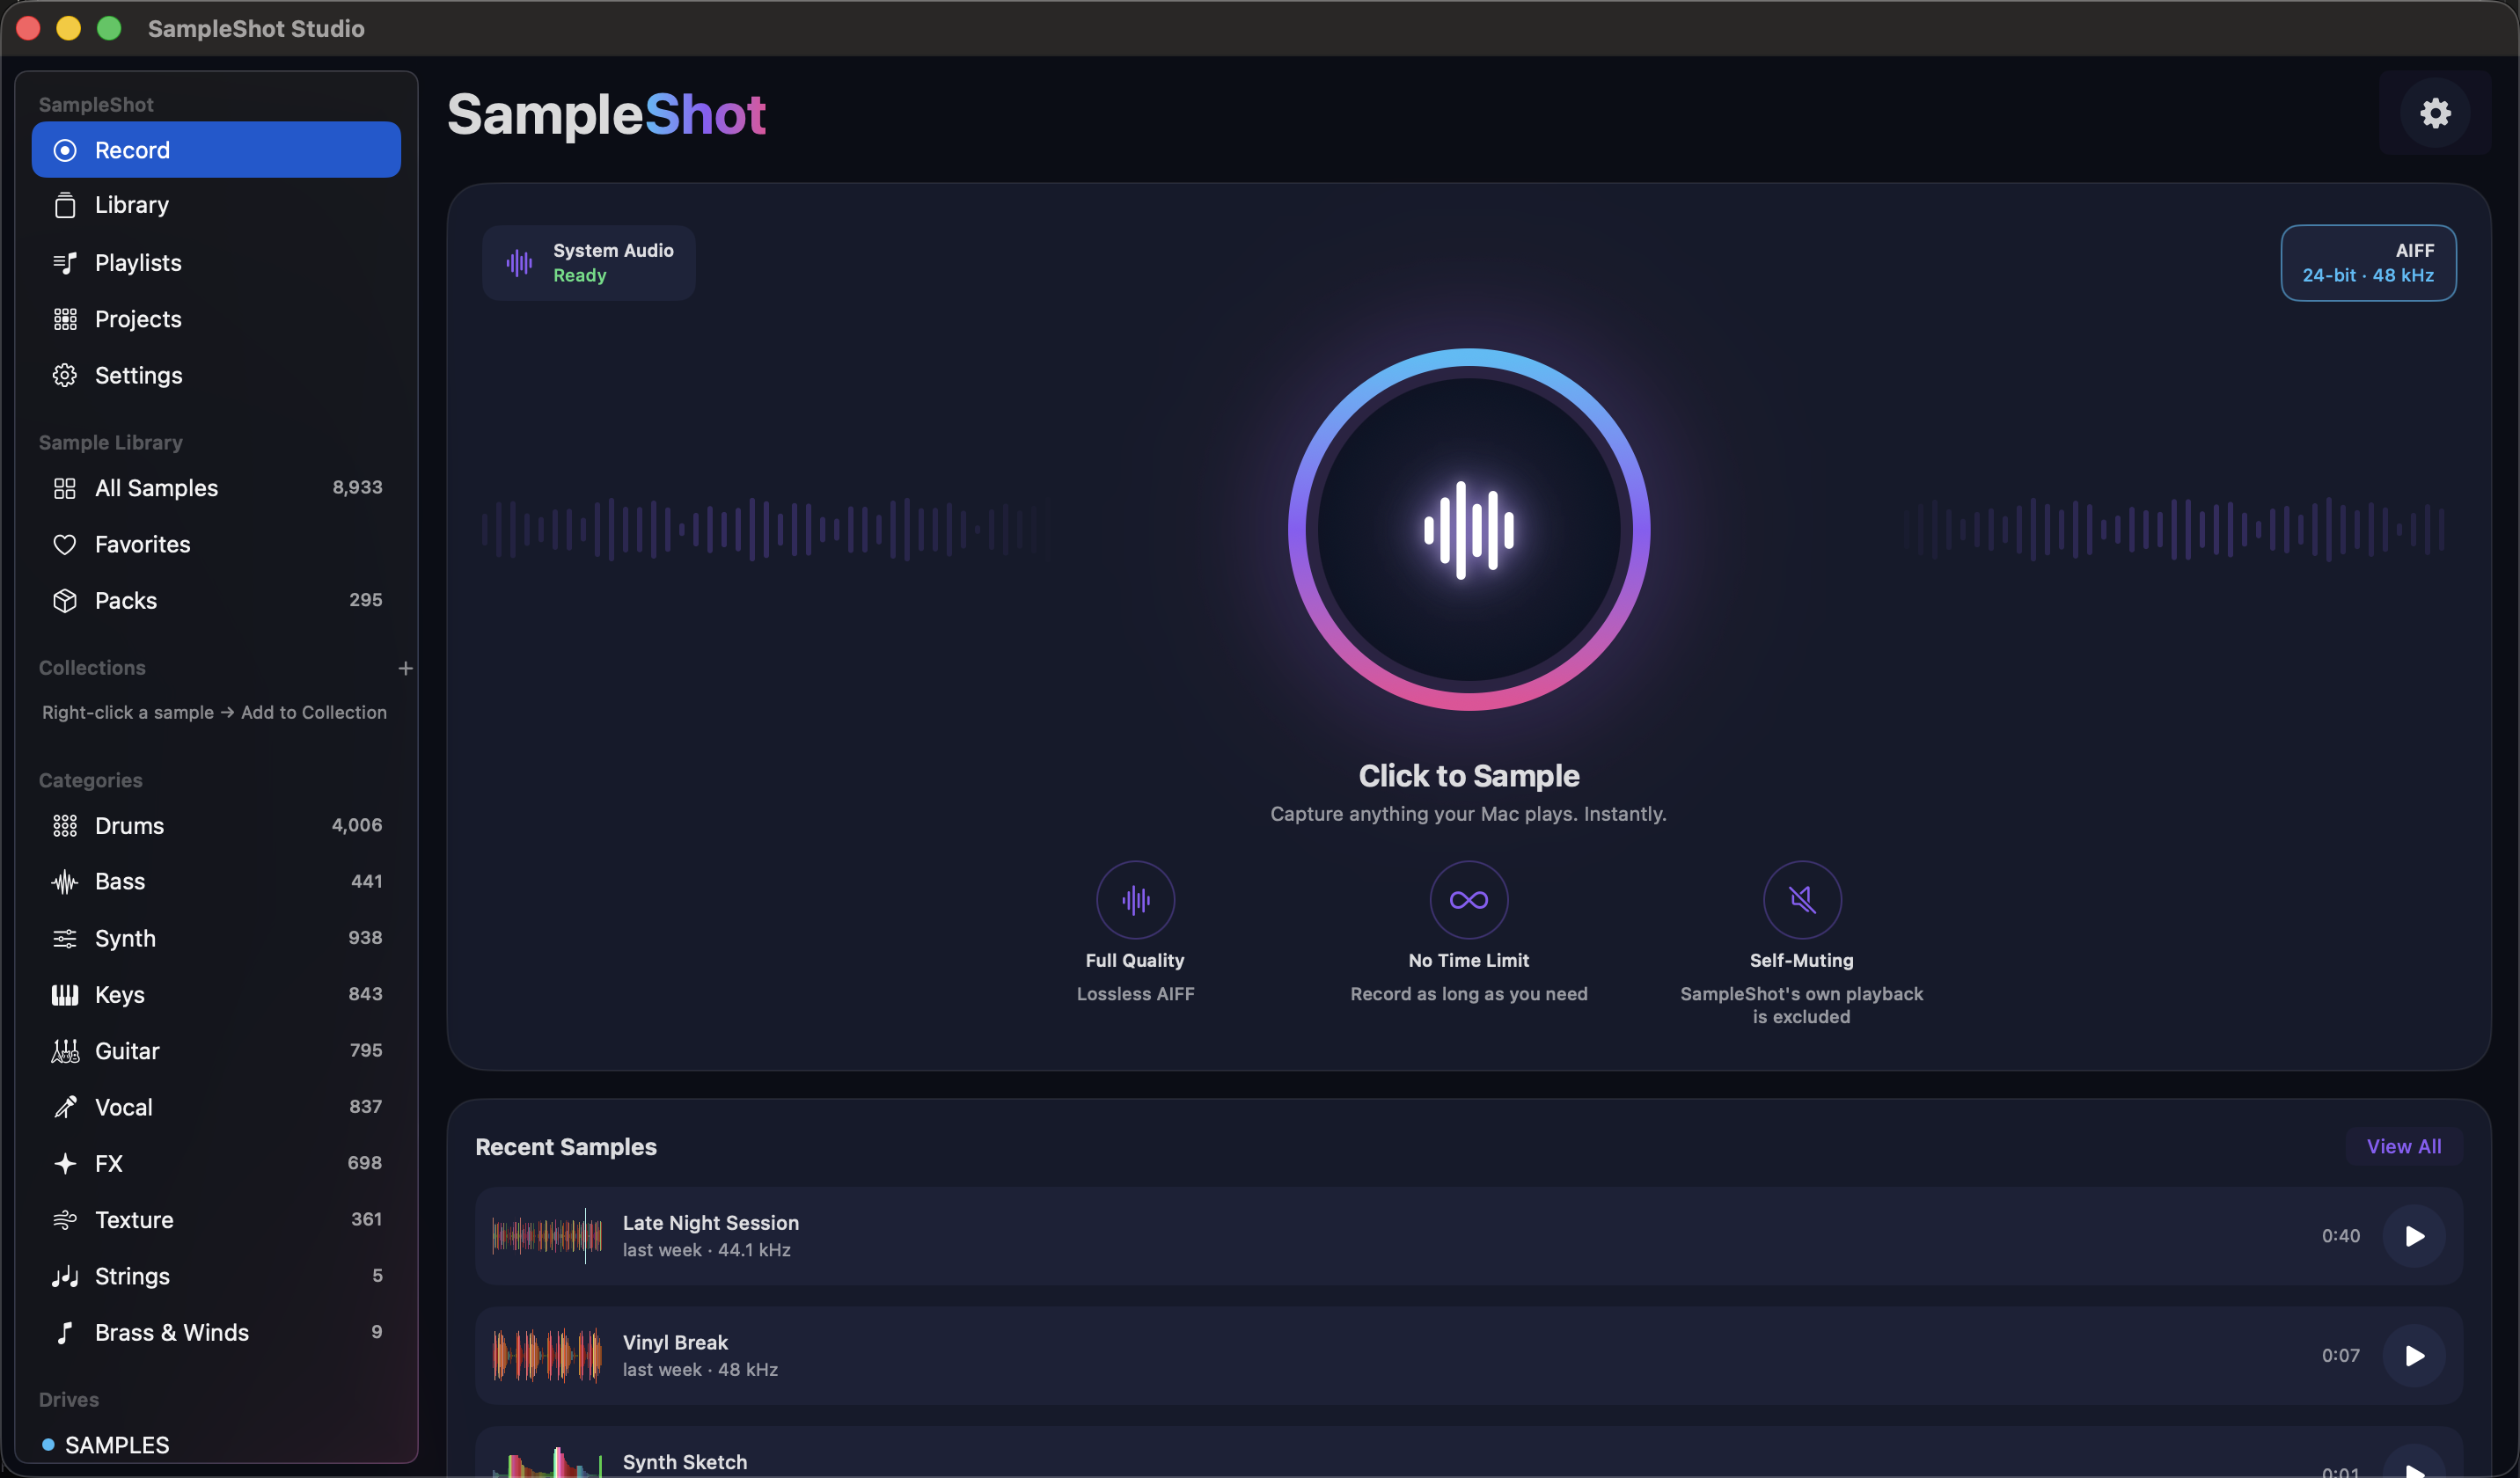Click the Library box icon
Image resolution: width=2520 pixels, height=1478 pixels.
pos(65,205)
